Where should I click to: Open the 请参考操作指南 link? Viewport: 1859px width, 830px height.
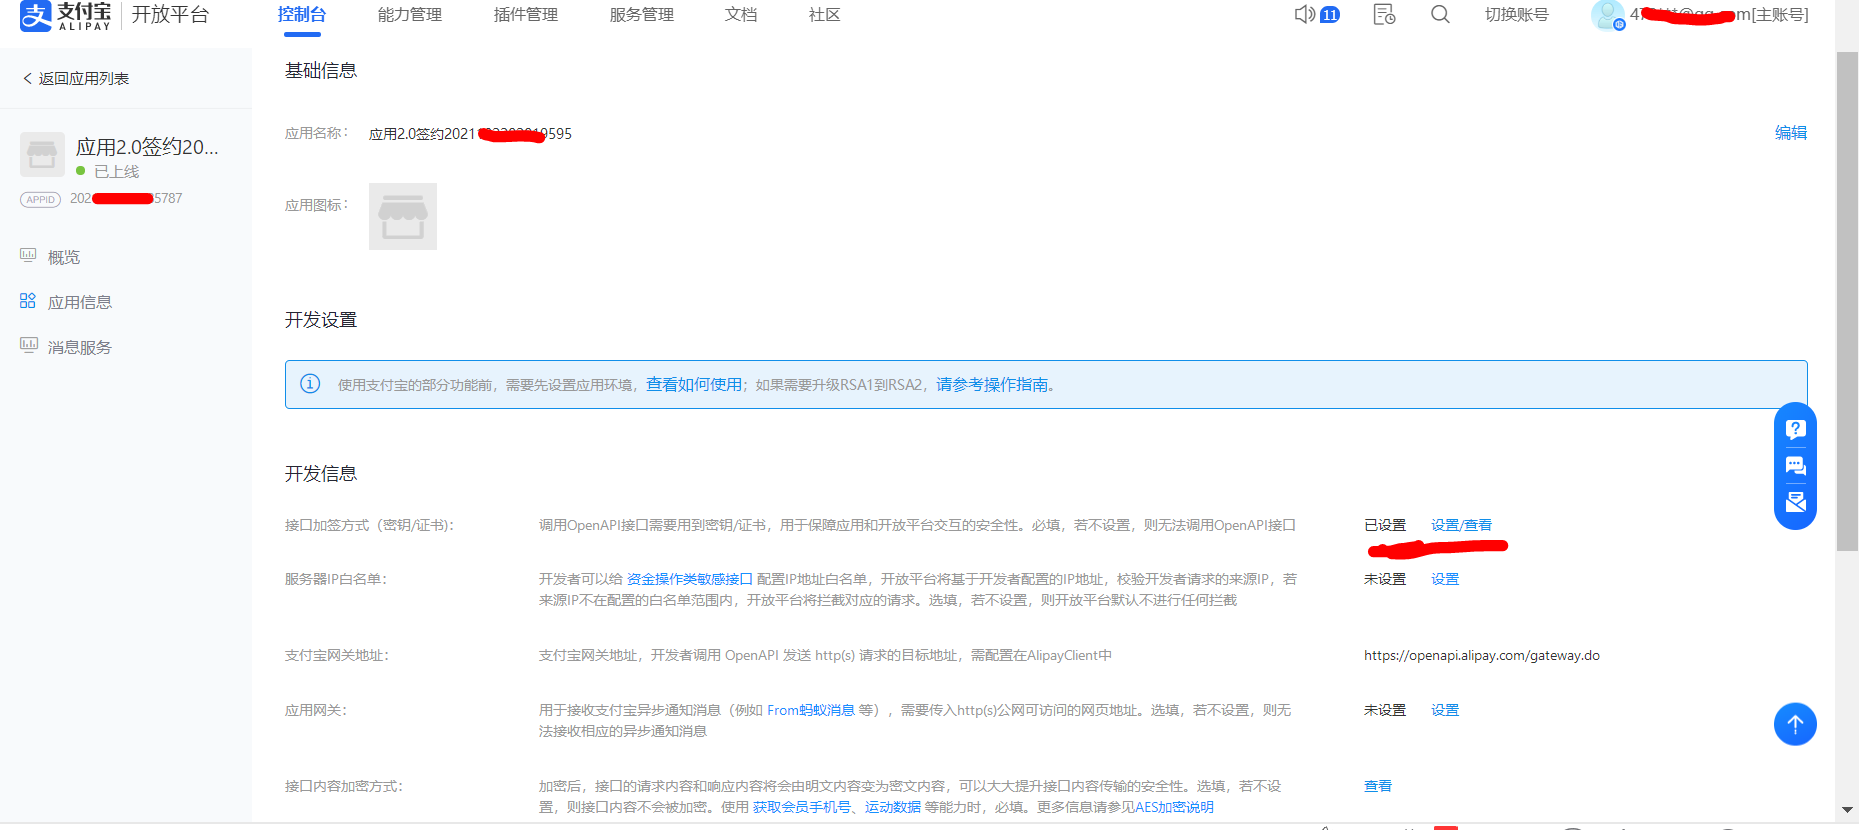[992, 385]
